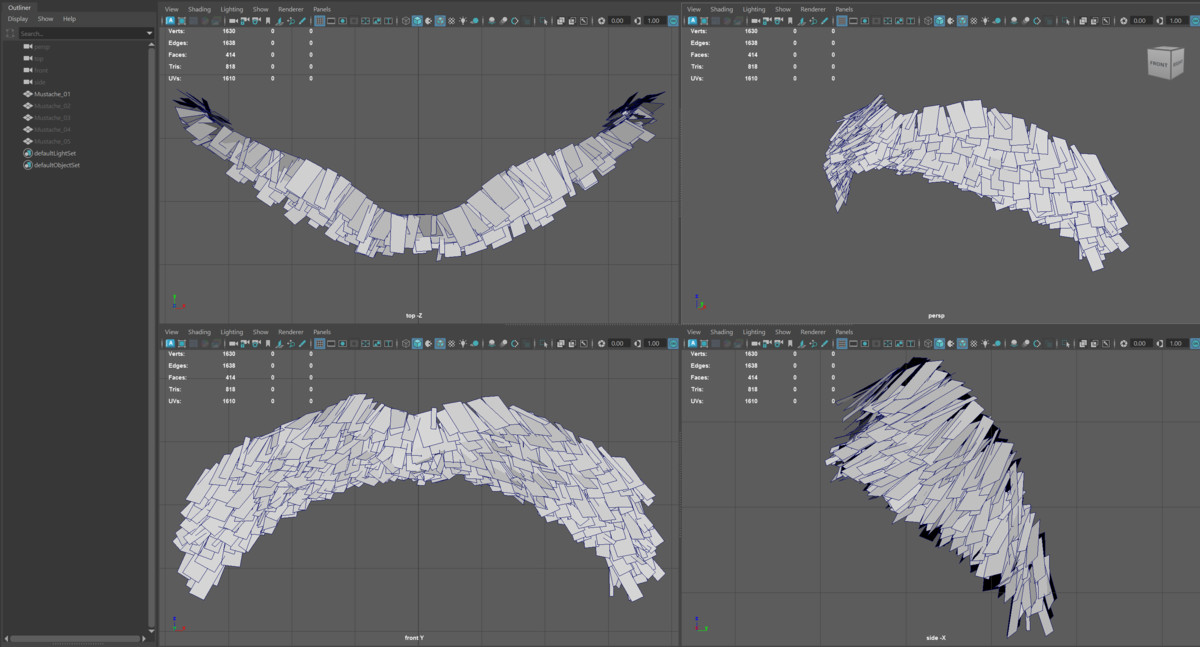Screen dimensions: 1200x647
Task: Open Camera Attributes icon in top -Z panel
Action: [256, 21]
